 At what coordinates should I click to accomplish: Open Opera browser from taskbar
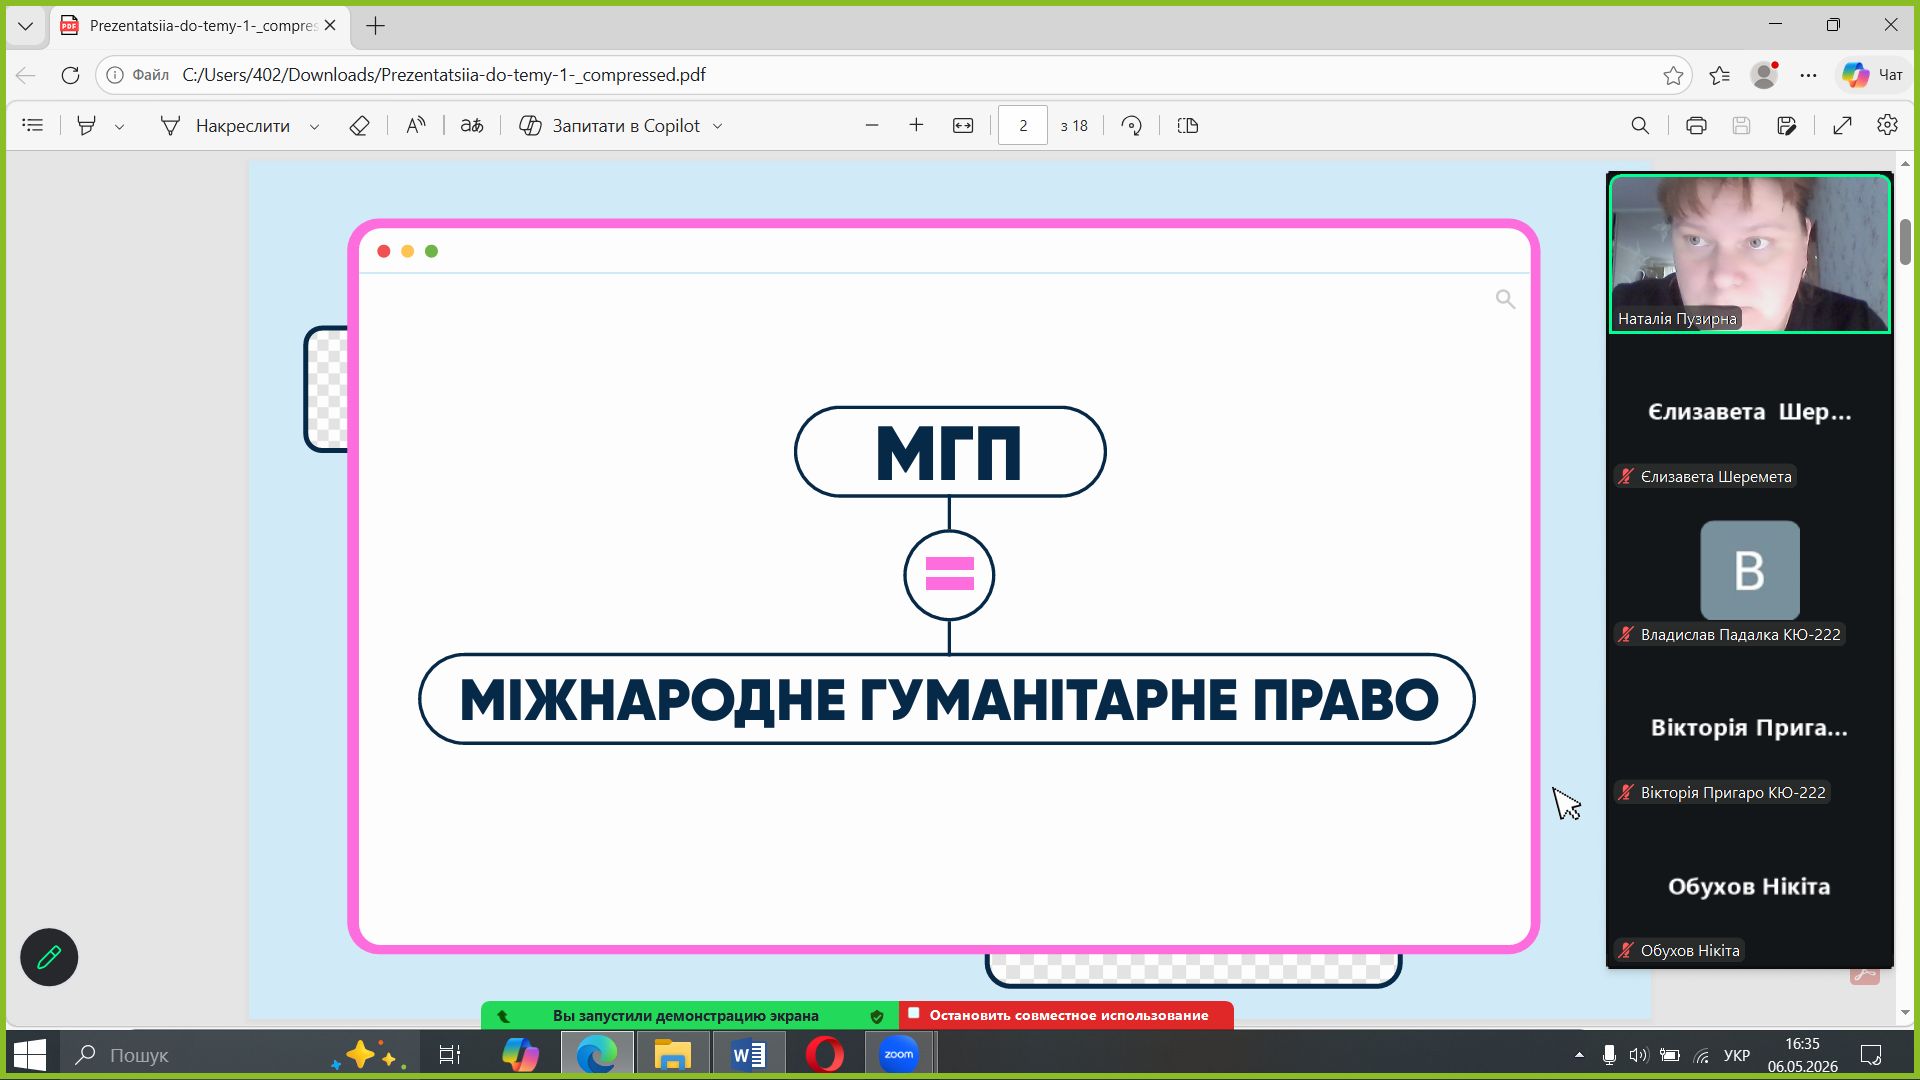point(824,1054)
